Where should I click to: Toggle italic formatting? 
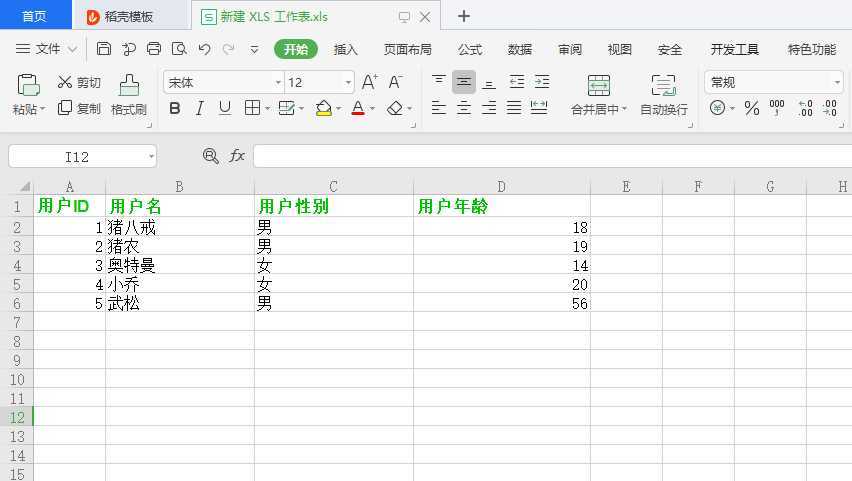click(200, 108)
